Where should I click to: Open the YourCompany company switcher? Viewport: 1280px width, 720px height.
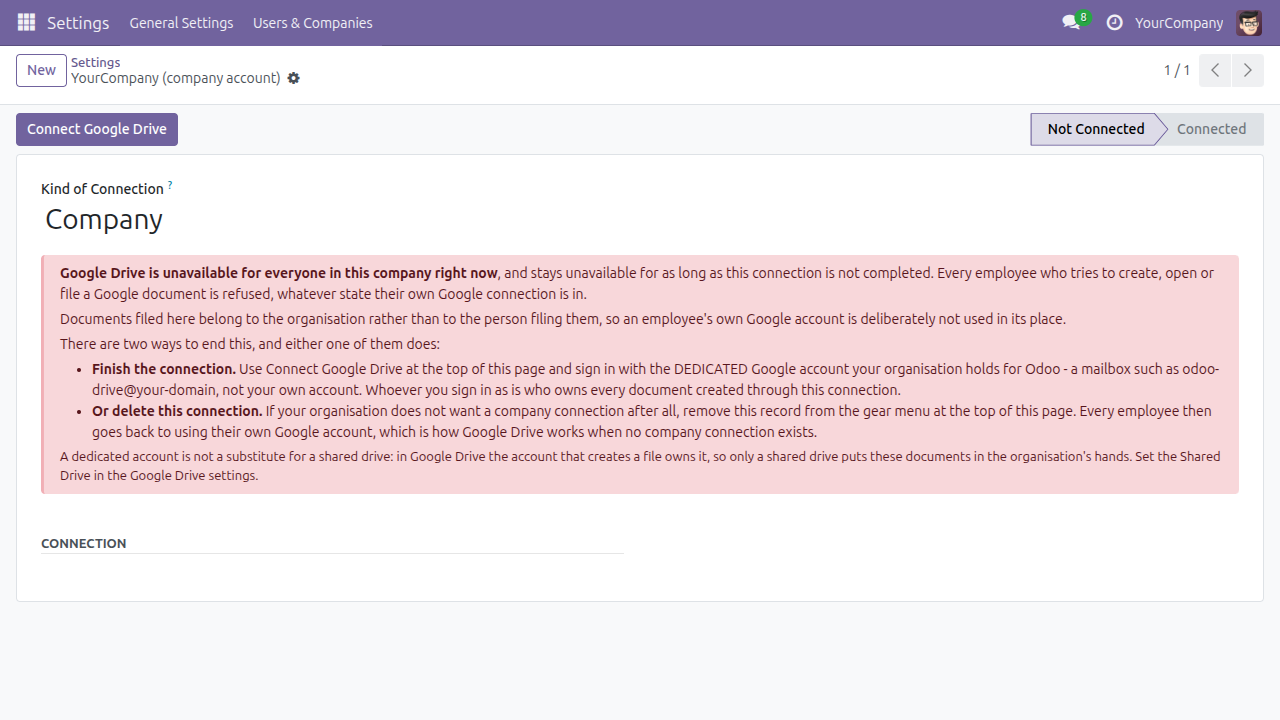click(x=1179, y=22)
